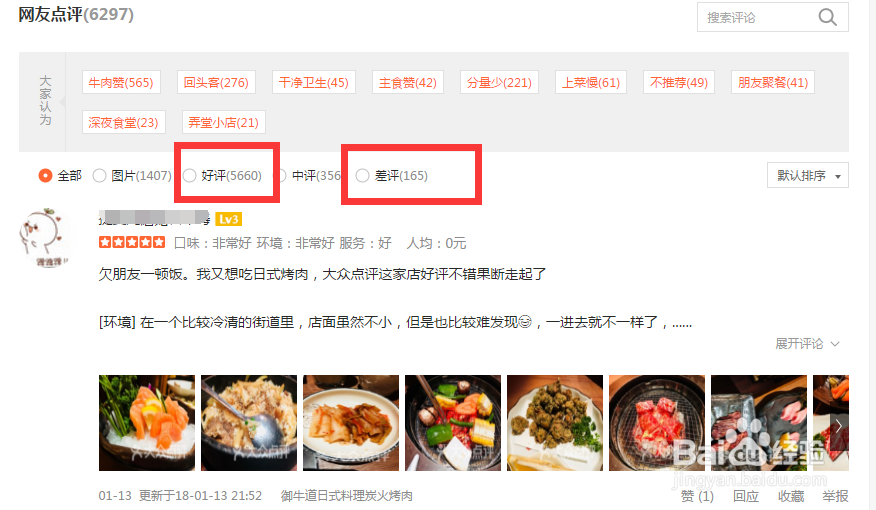Click the Lv3 user level badge

tap(228, 219)
